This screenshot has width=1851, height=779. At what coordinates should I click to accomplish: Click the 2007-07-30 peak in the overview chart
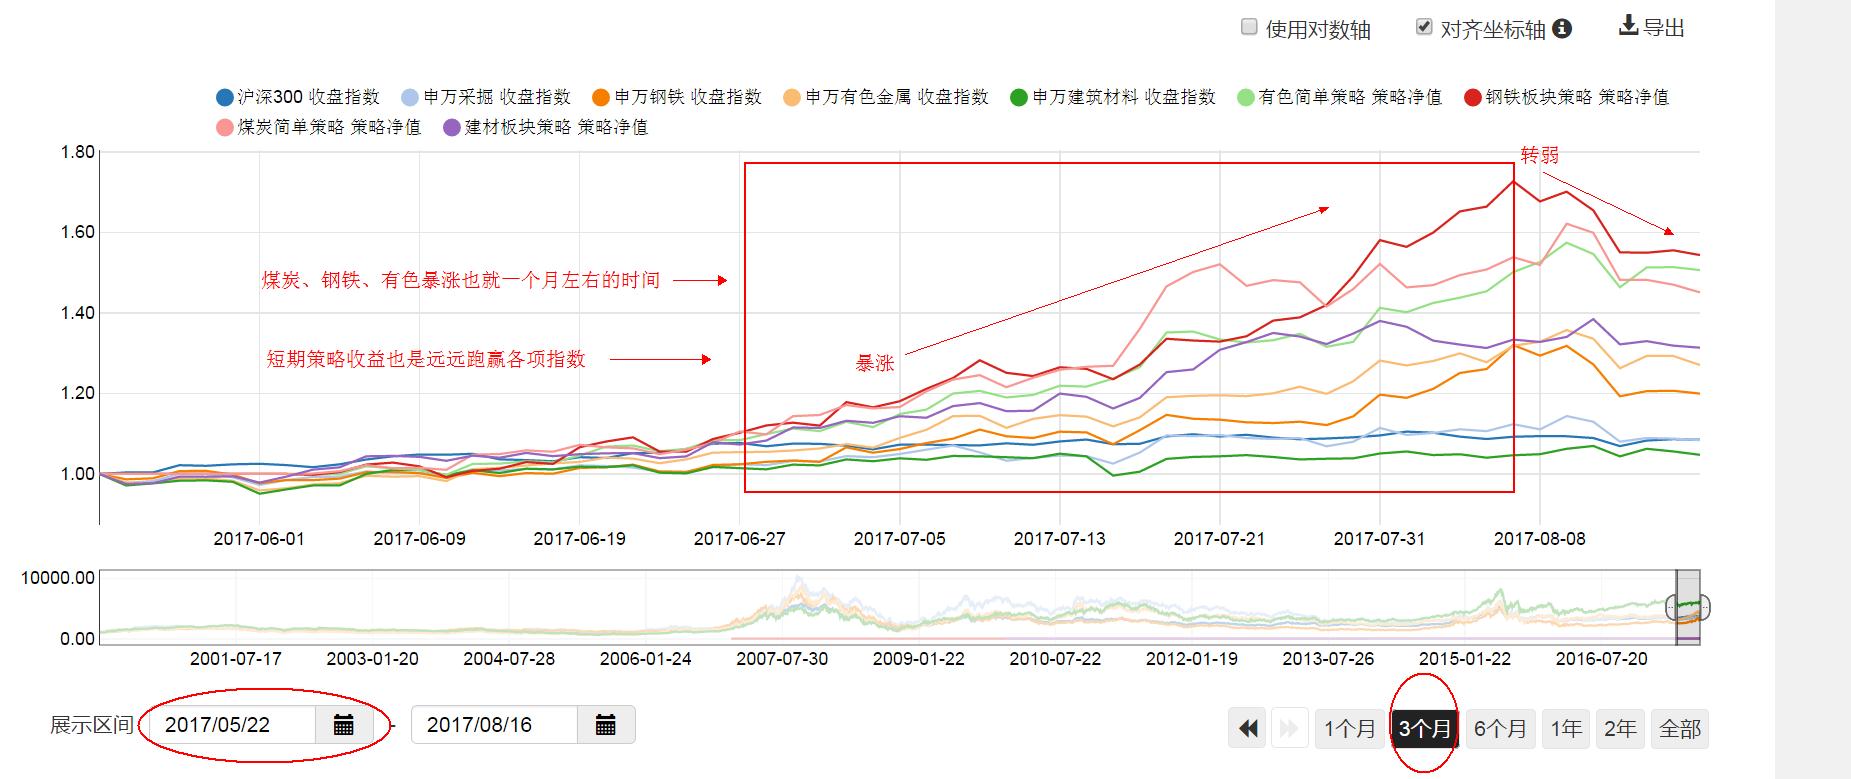coord(797,580)
